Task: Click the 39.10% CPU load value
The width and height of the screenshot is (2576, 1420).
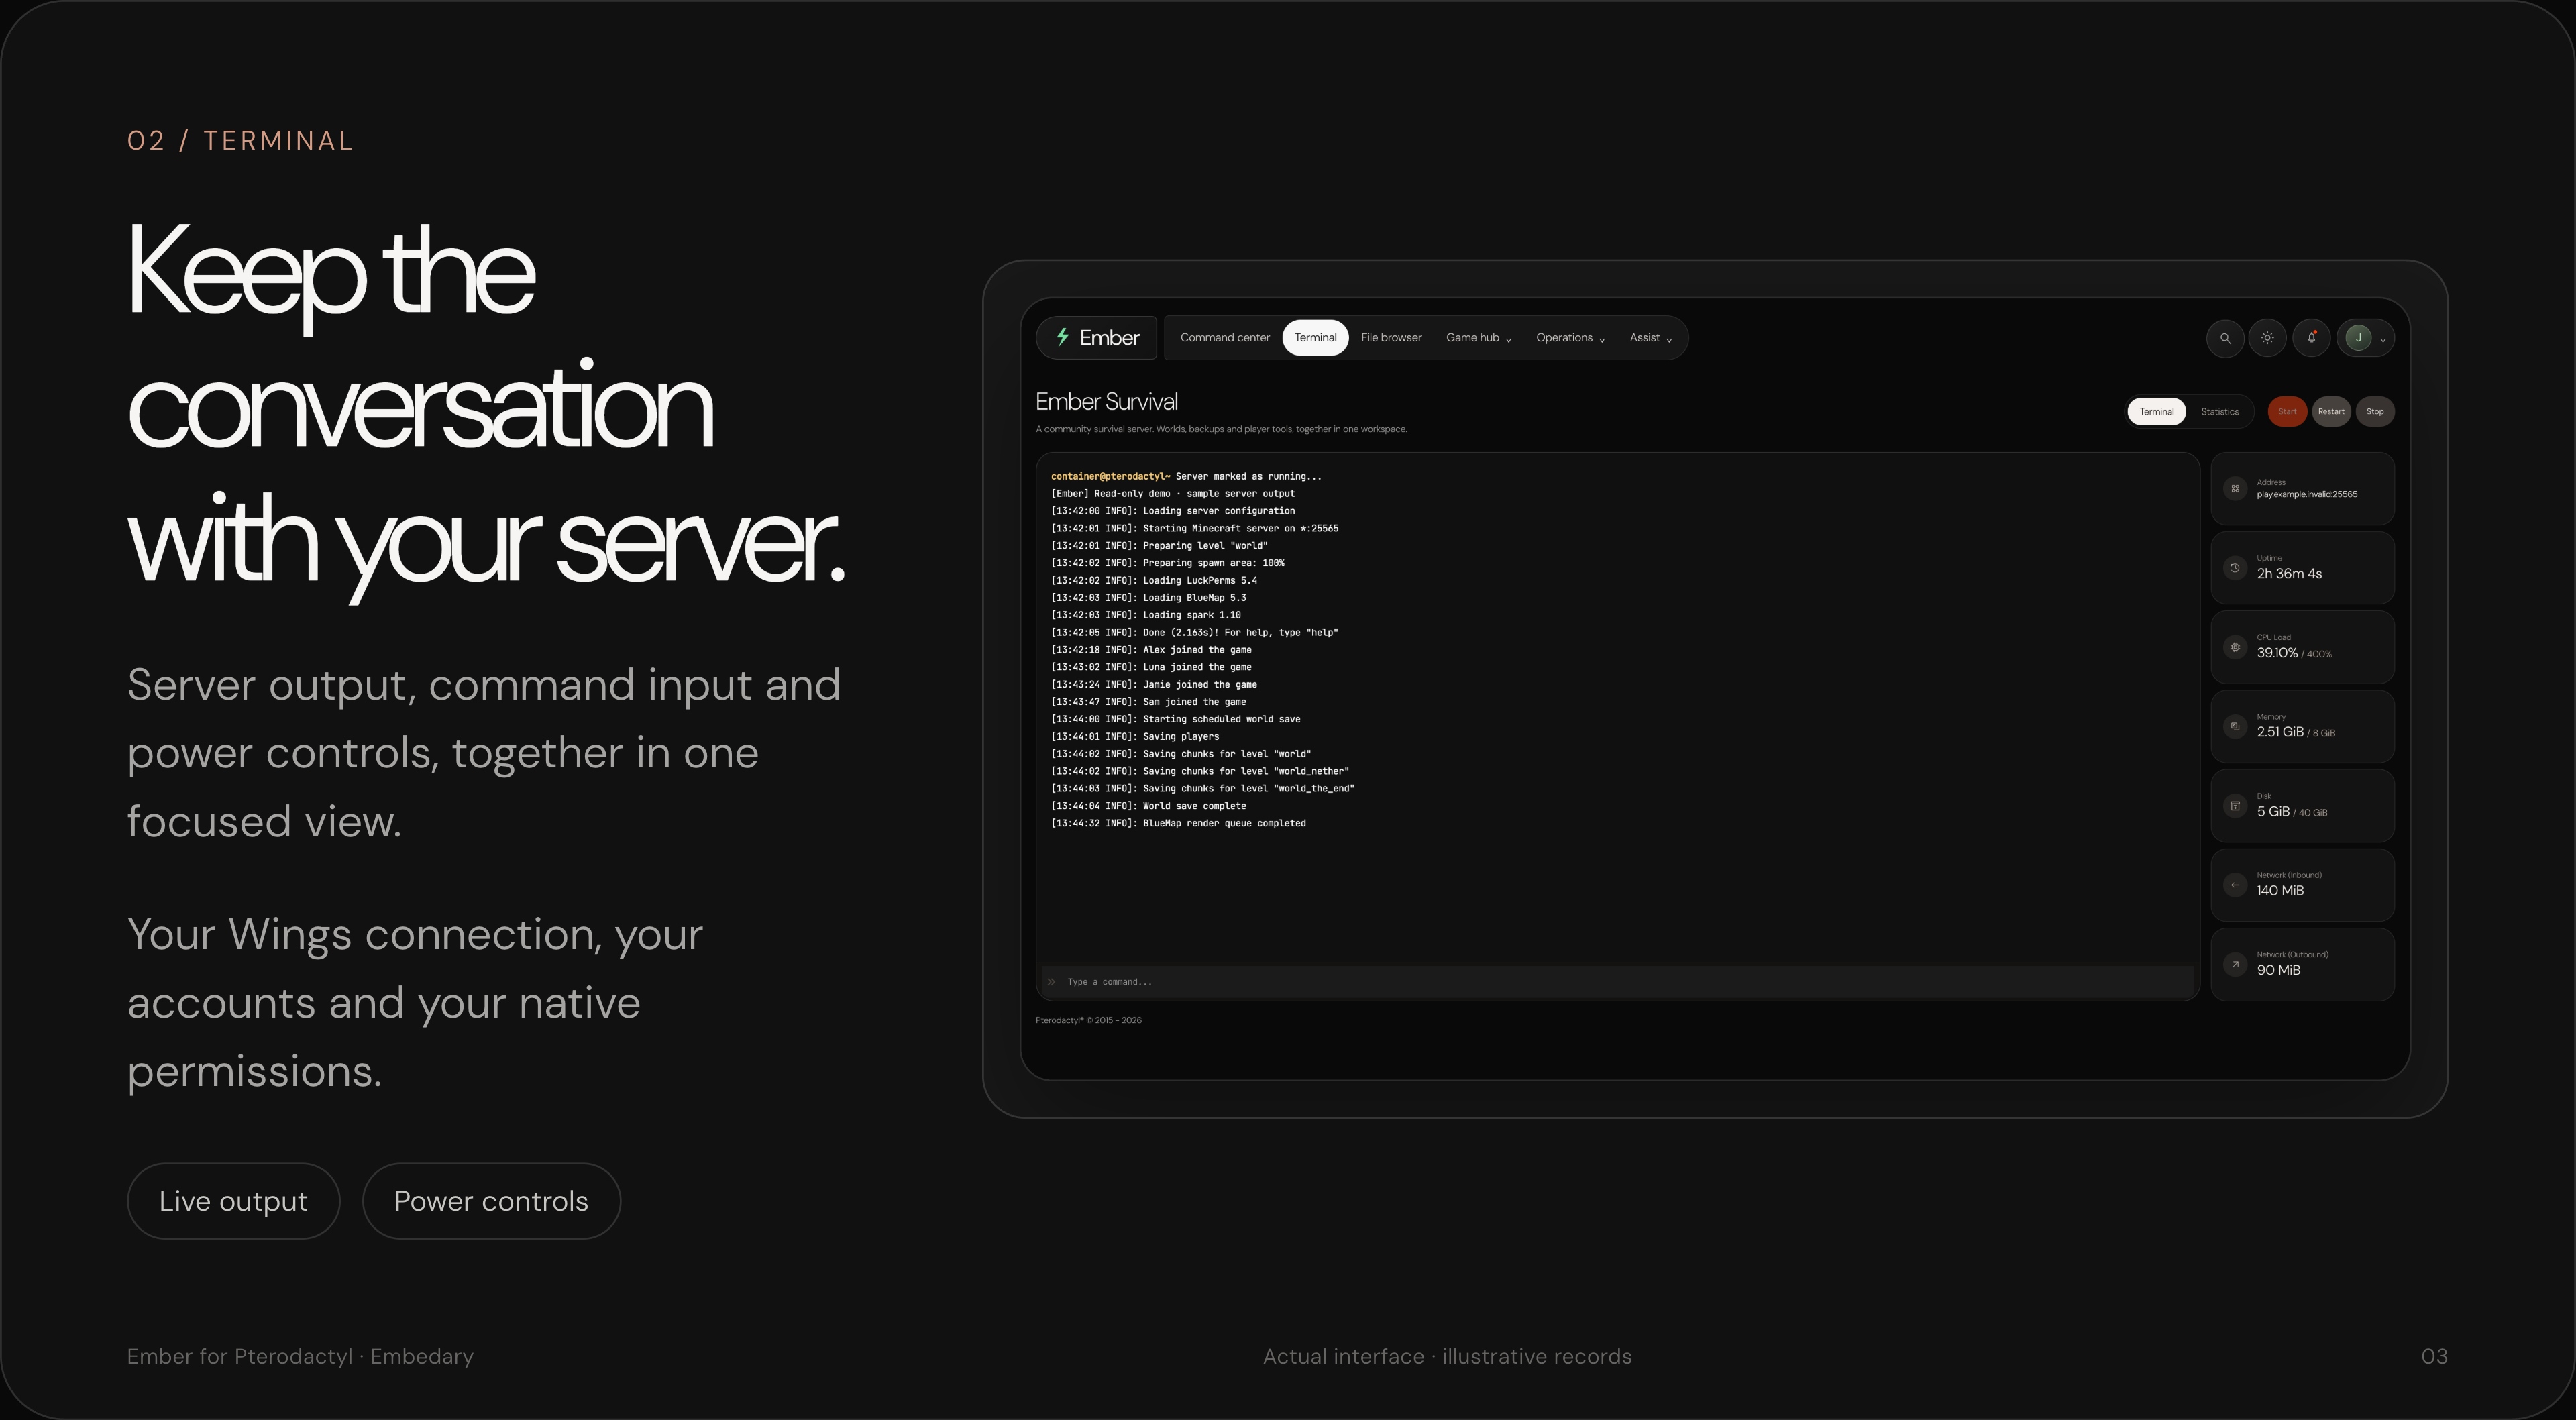Action: (x=2277, y=653)
